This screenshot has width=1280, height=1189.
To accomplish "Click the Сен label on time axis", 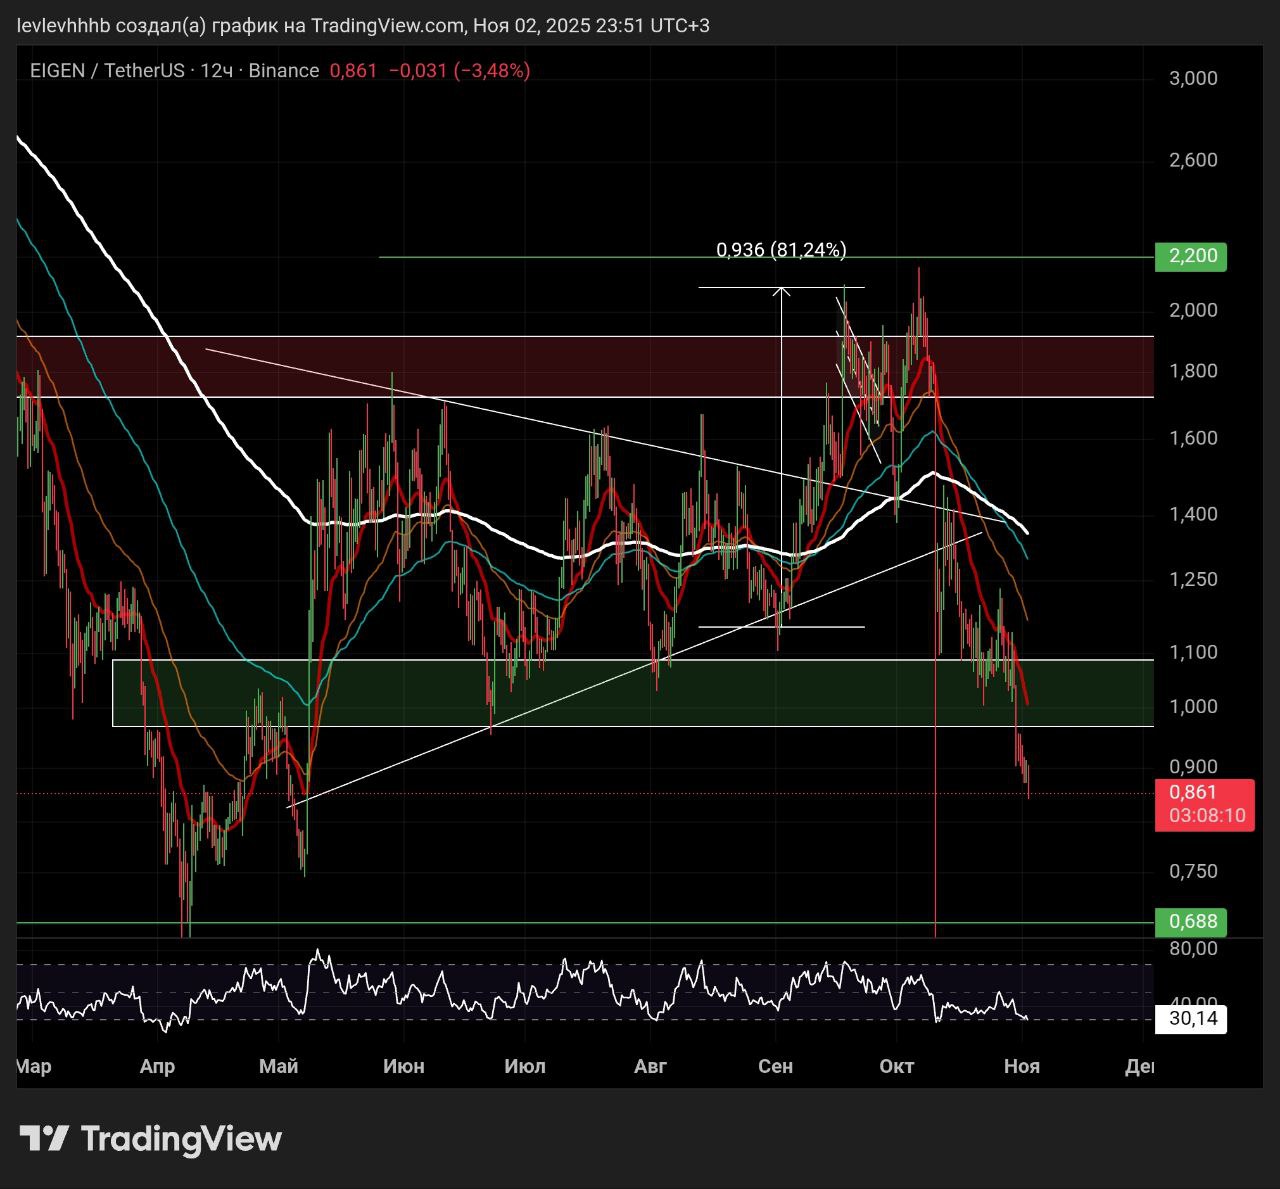I will click(x=775, y=1066).
